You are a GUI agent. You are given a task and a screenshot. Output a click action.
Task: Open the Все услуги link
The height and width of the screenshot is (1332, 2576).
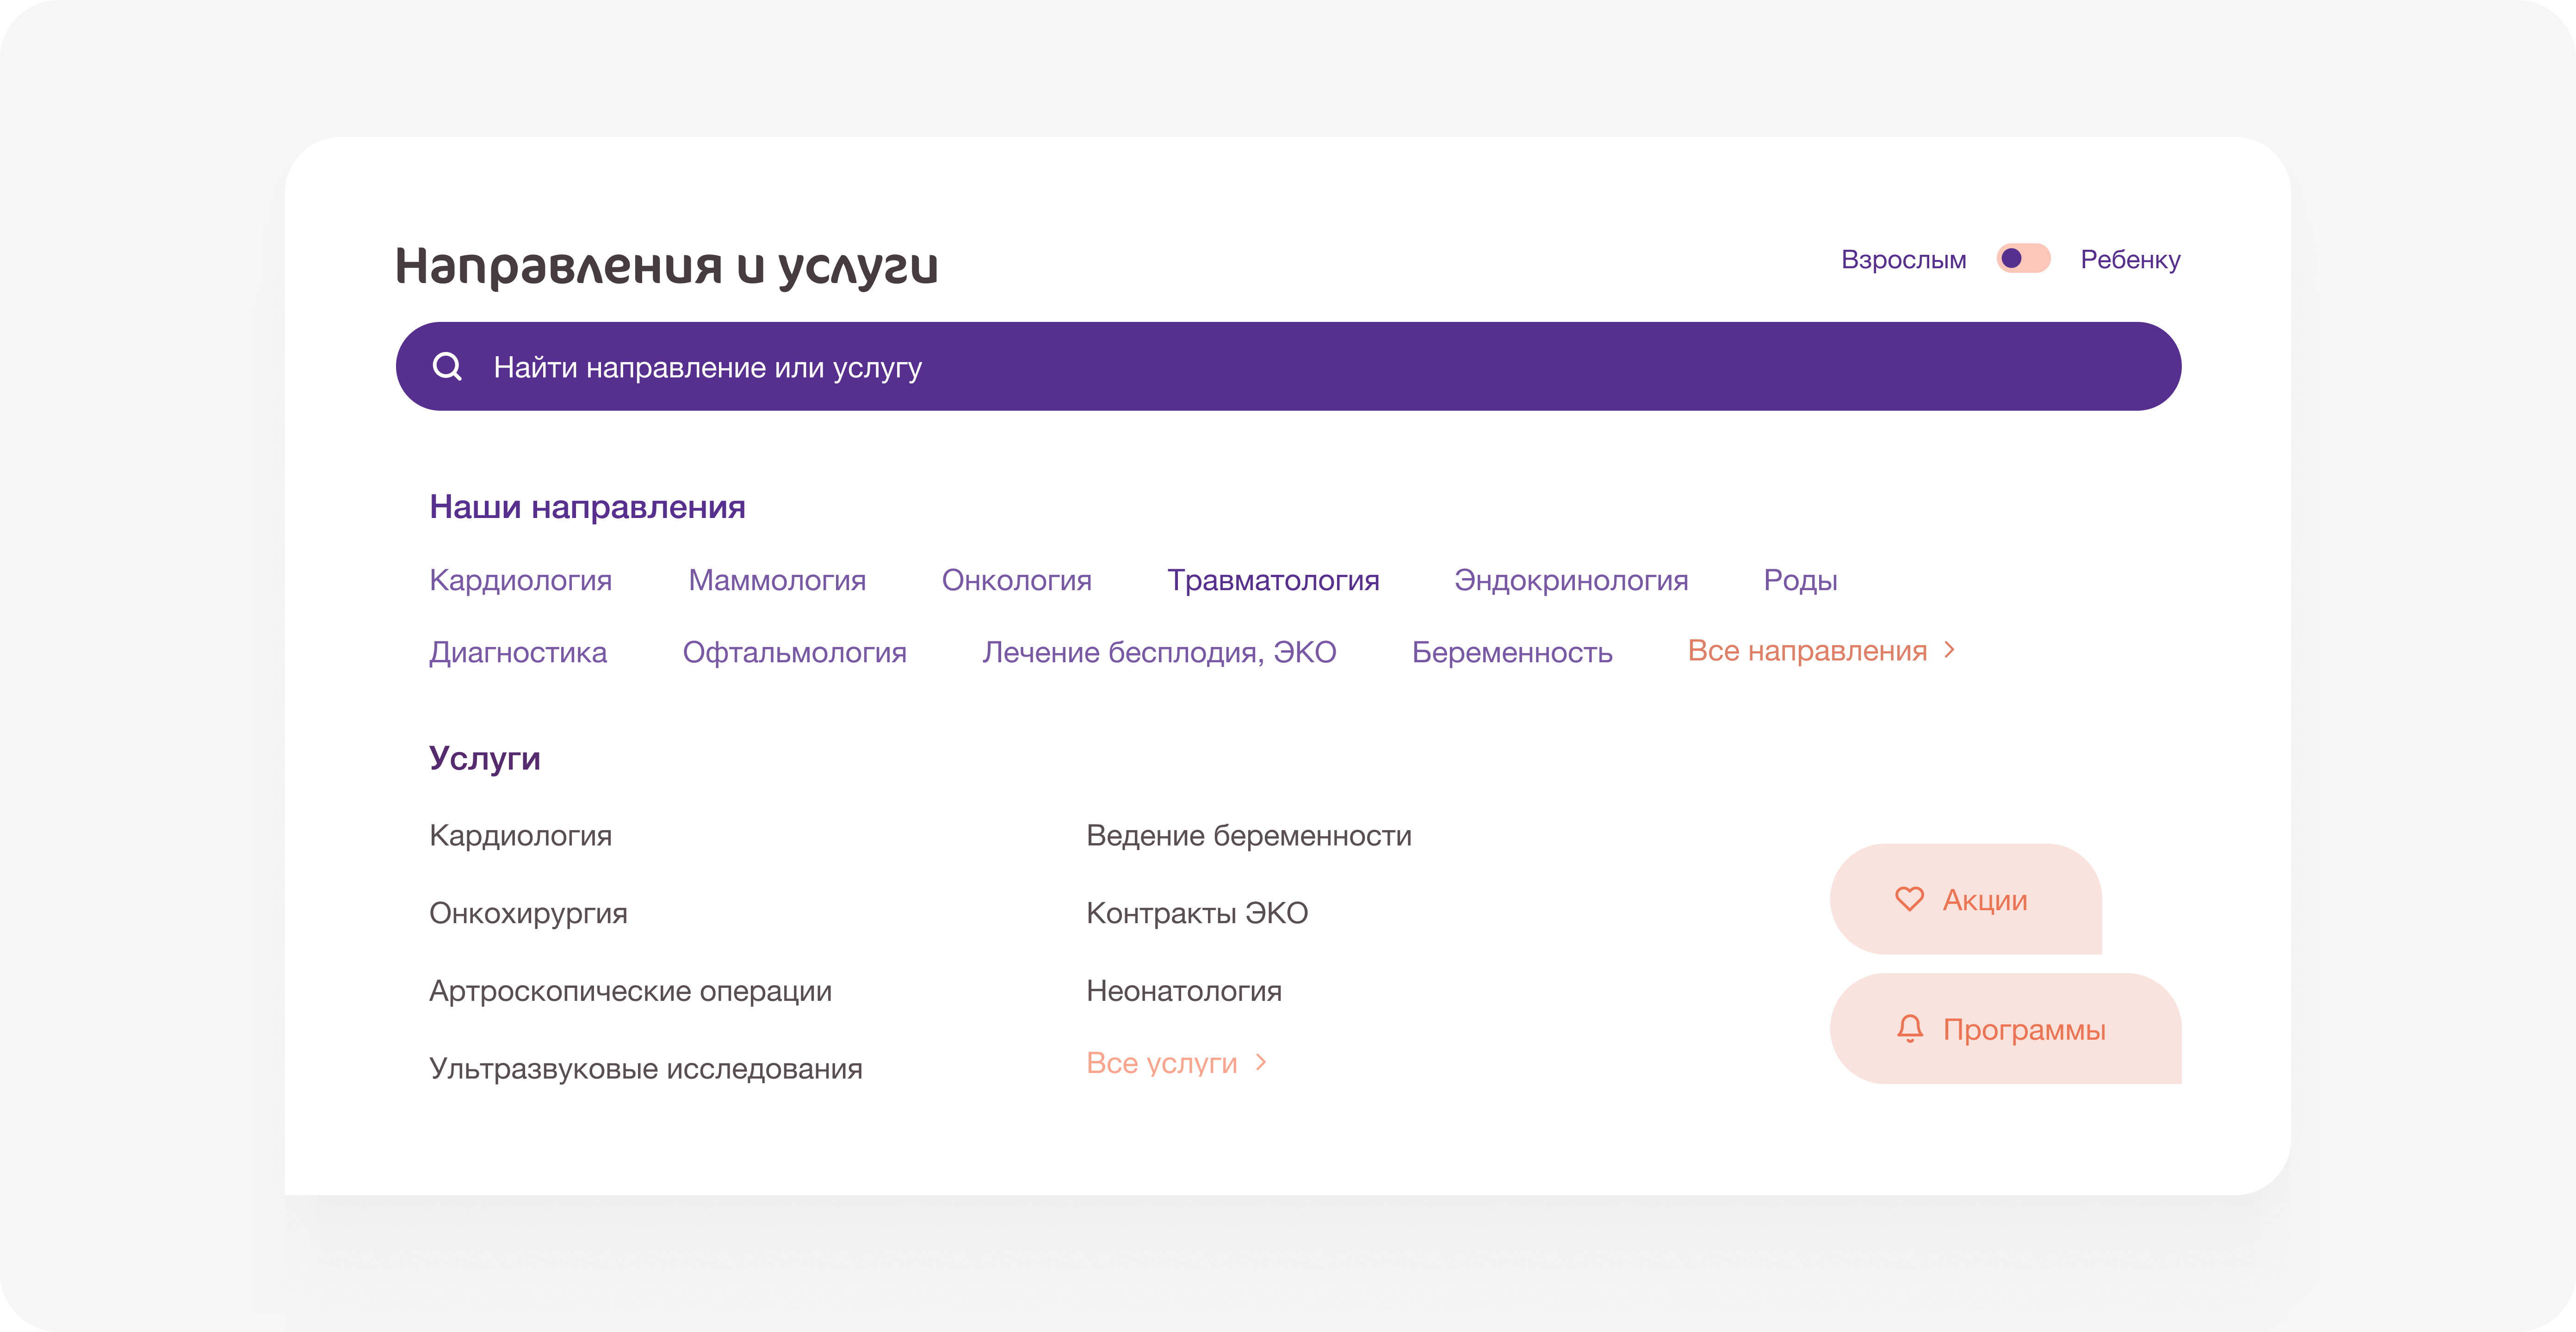(x=1161, y=1063)
